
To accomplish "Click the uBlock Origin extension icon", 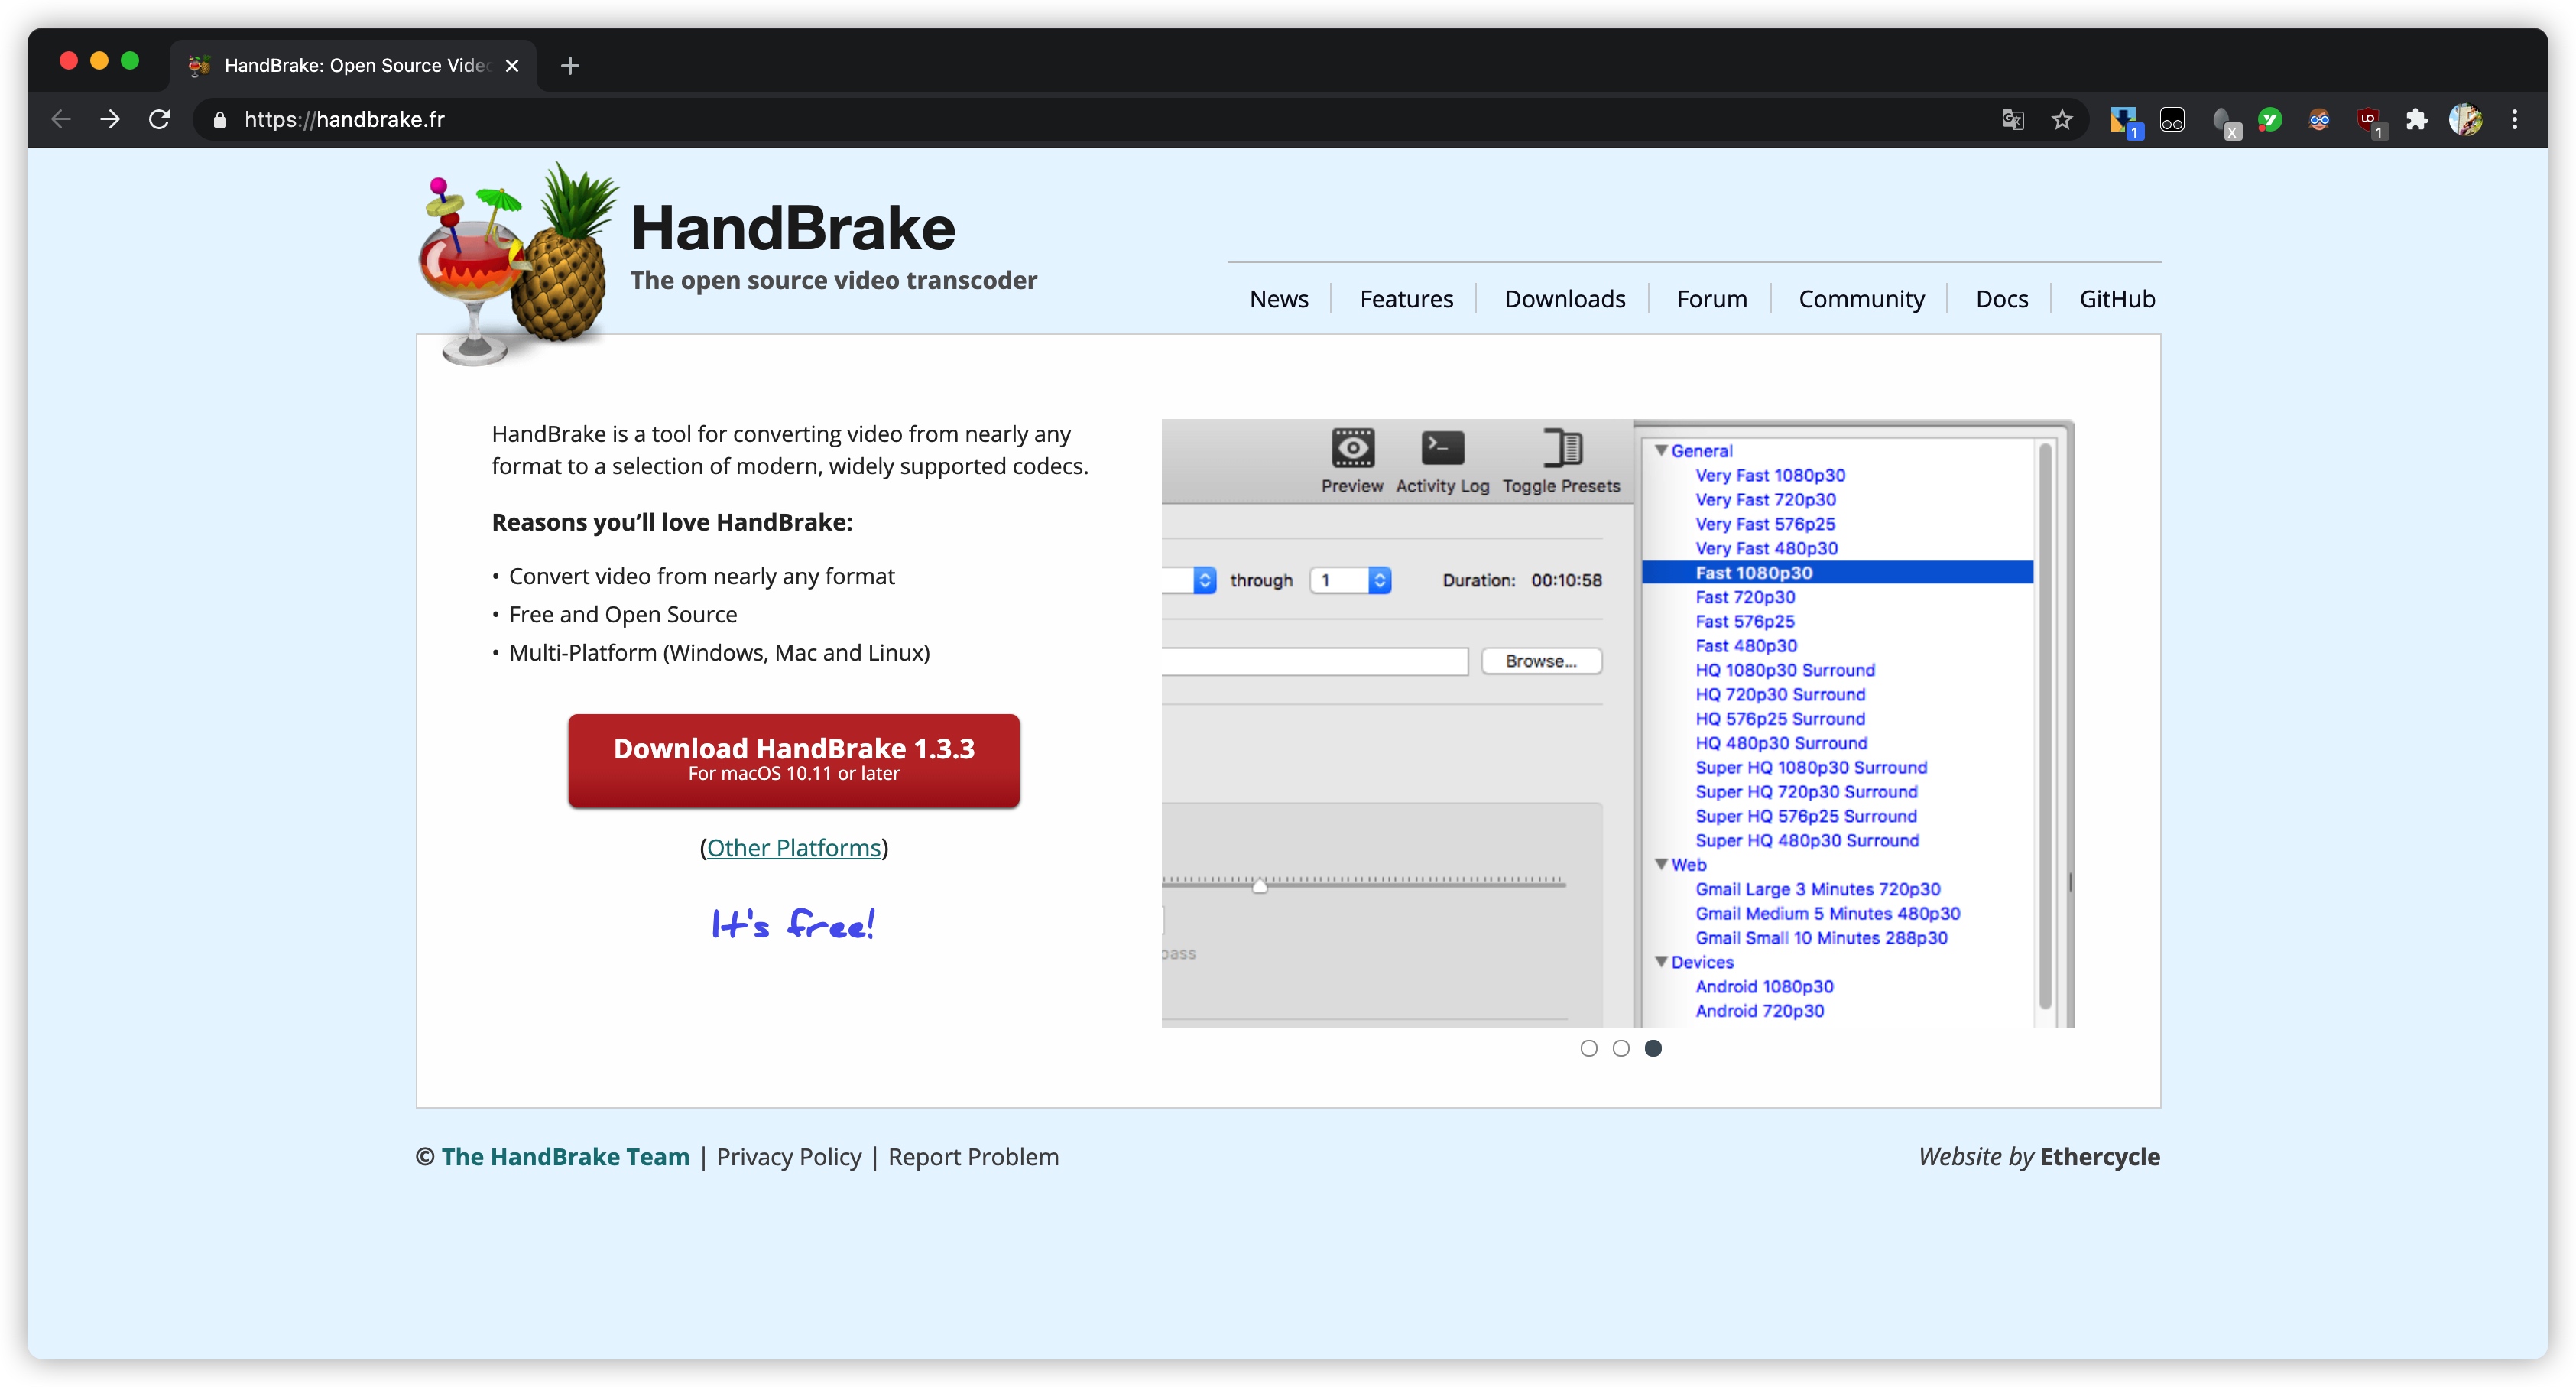I will [2367, 120].
